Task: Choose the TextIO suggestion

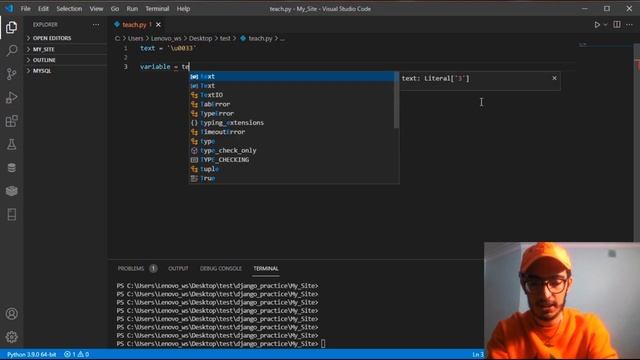Action: pyautogui.click(x=291, y=95)
